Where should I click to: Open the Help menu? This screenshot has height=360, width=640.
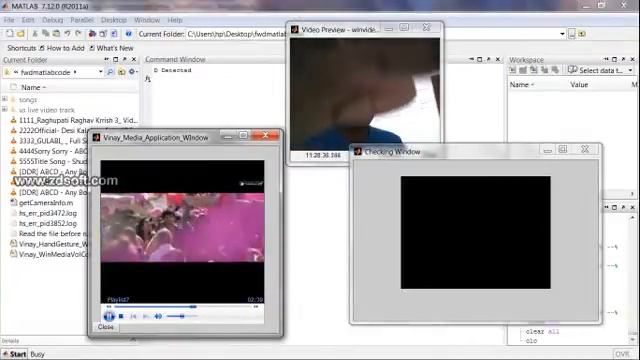tap(175, 20)
